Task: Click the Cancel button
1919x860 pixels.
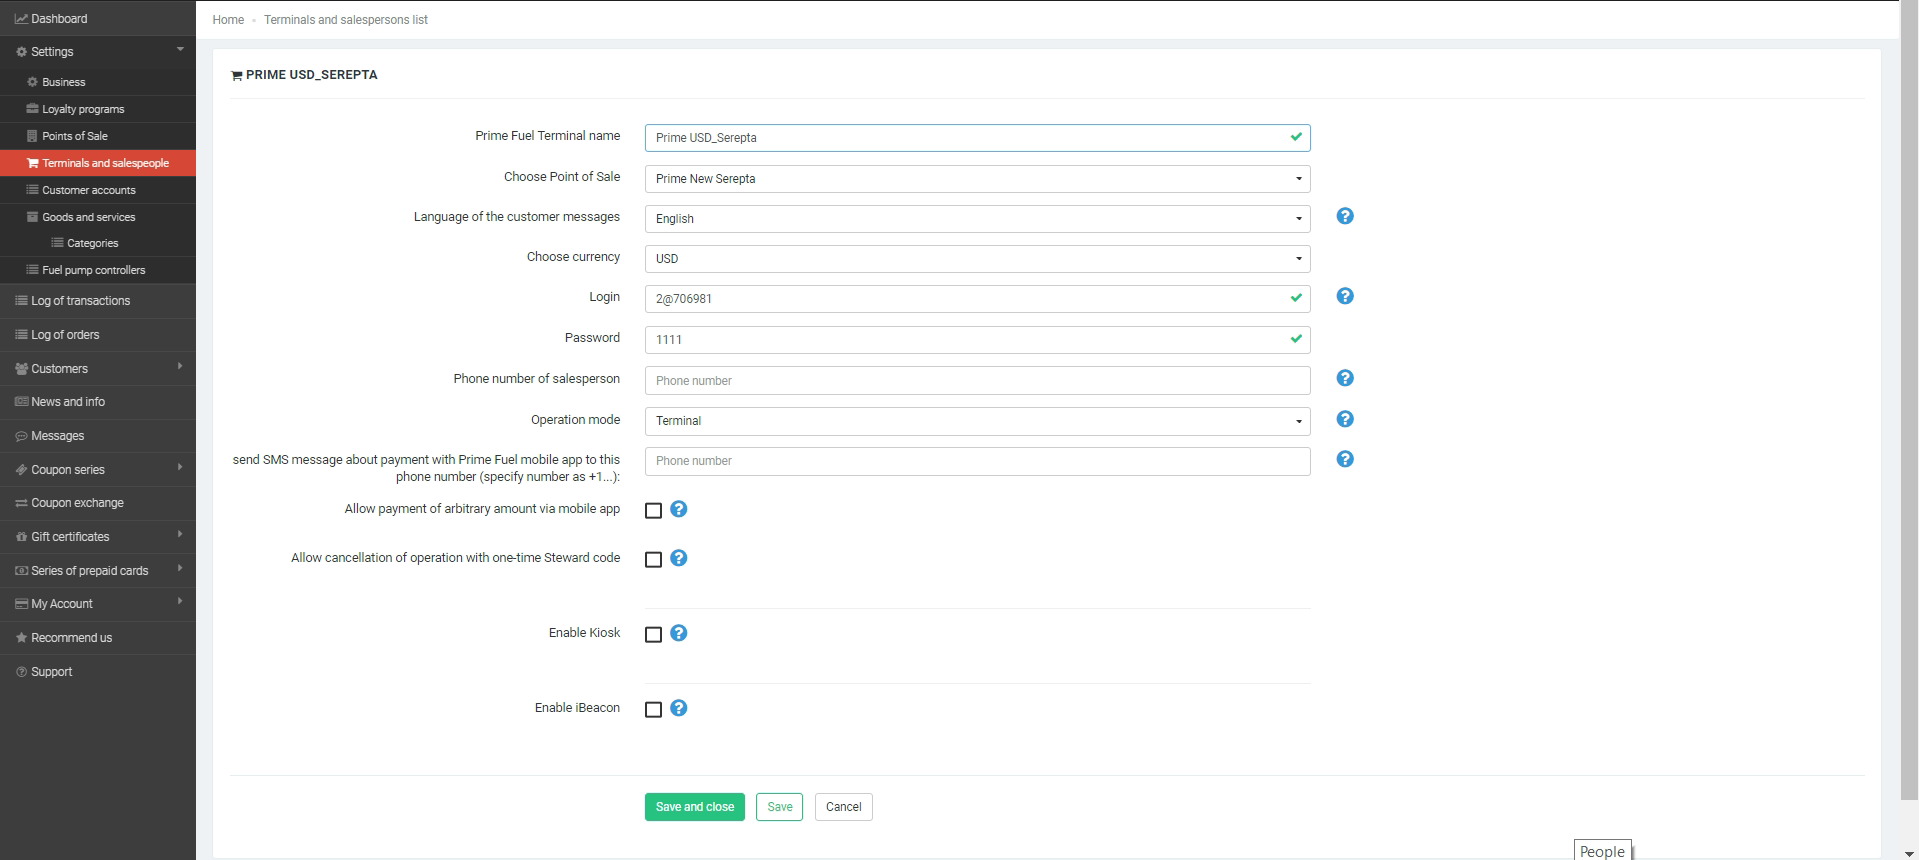Action: coord(844,807)
